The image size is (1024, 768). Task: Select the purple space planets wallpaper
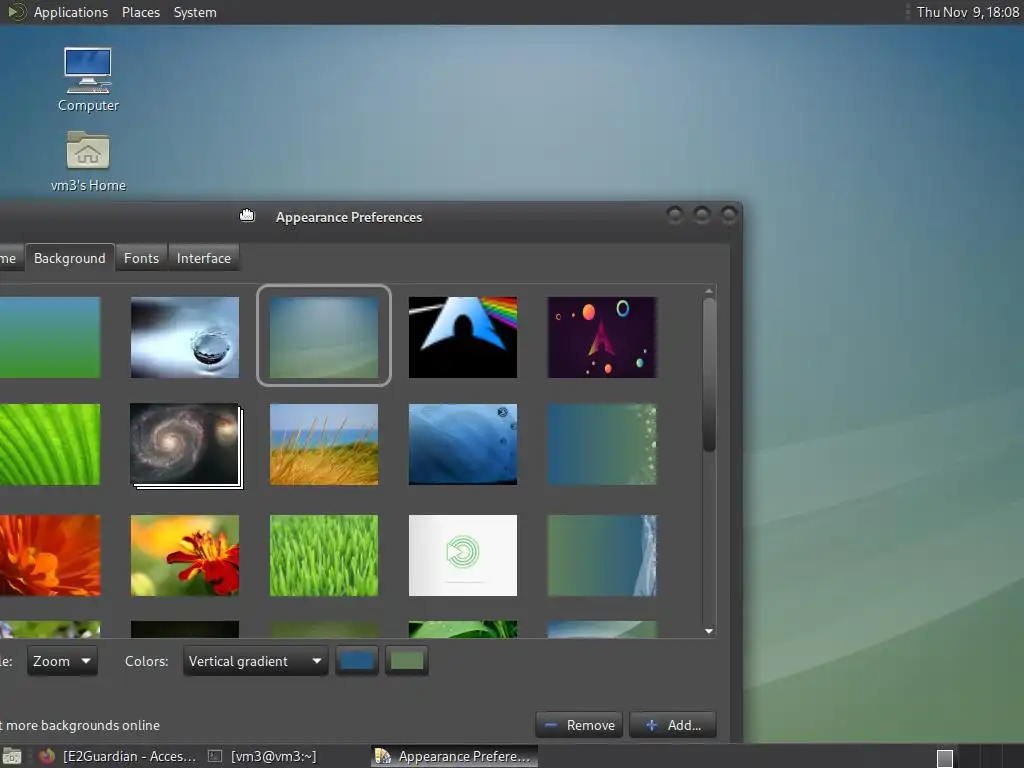[602, 337]
